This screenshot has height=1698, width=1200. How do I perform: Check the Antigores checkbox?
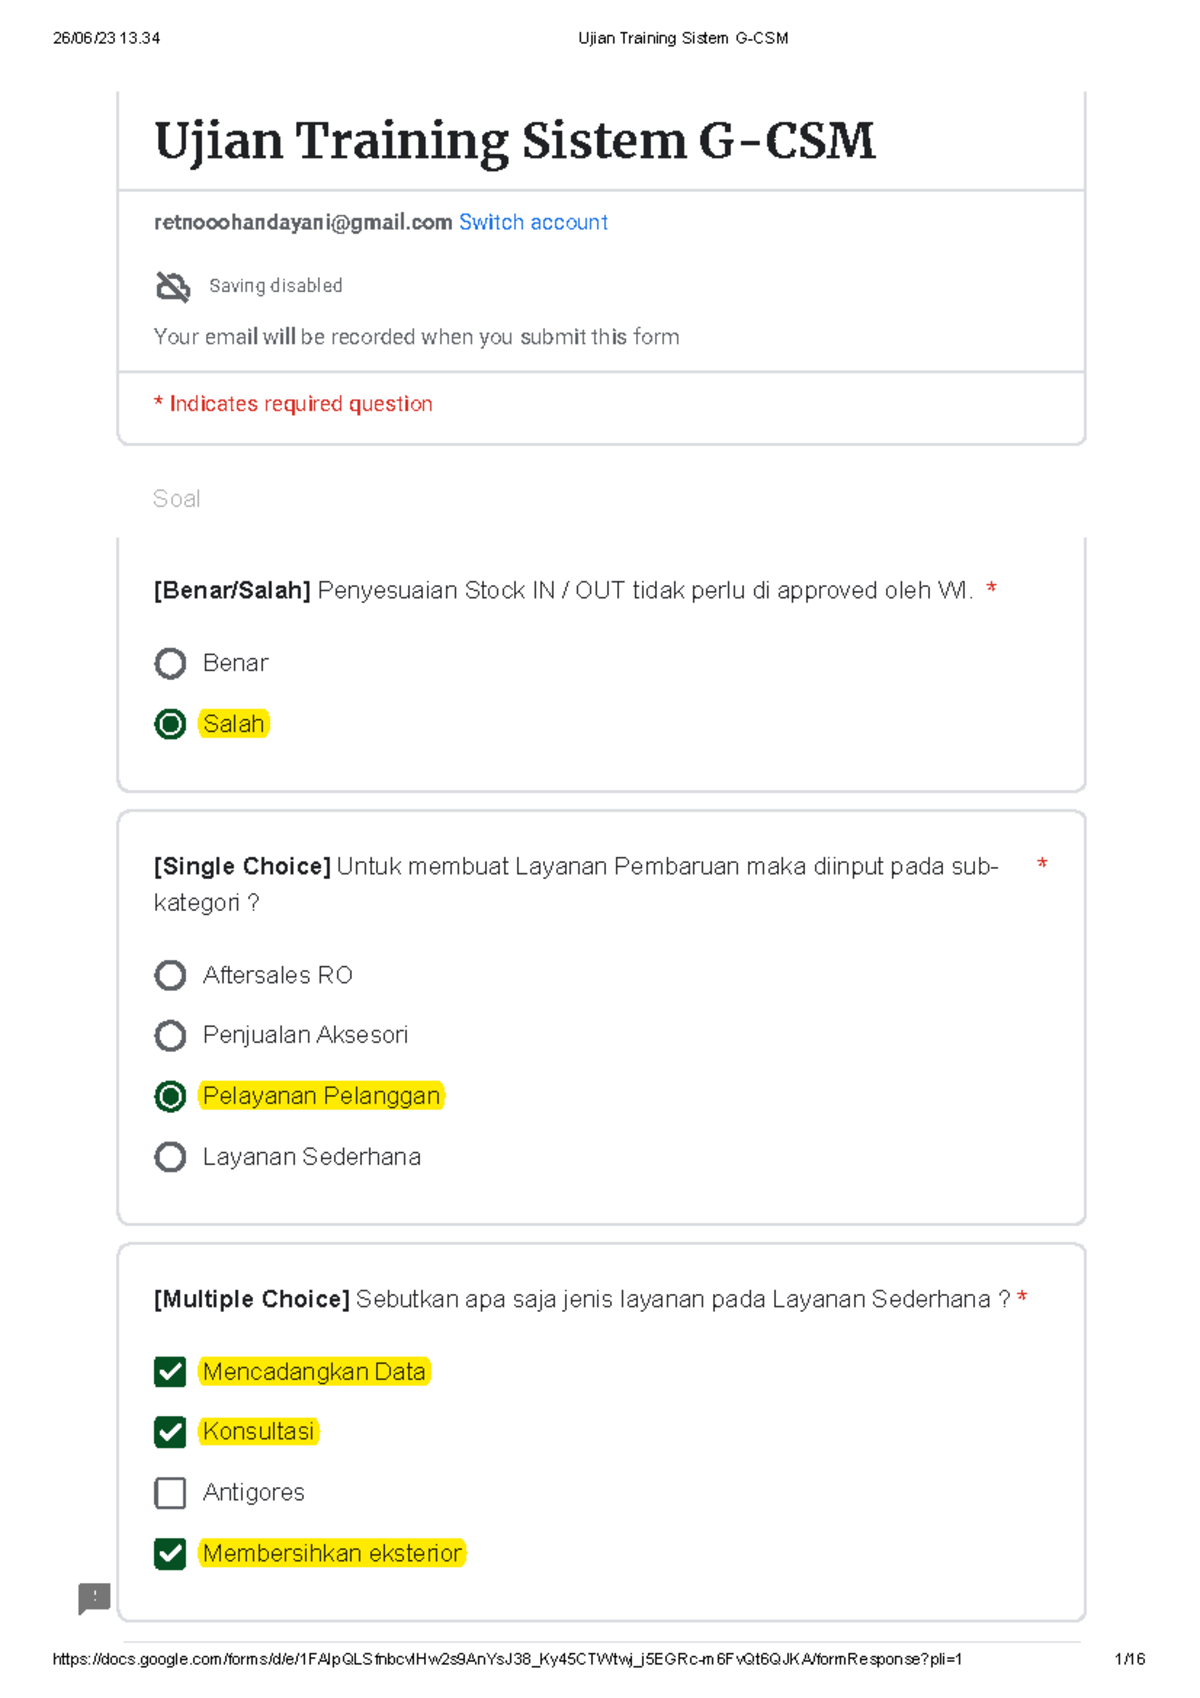[170, 1493]
